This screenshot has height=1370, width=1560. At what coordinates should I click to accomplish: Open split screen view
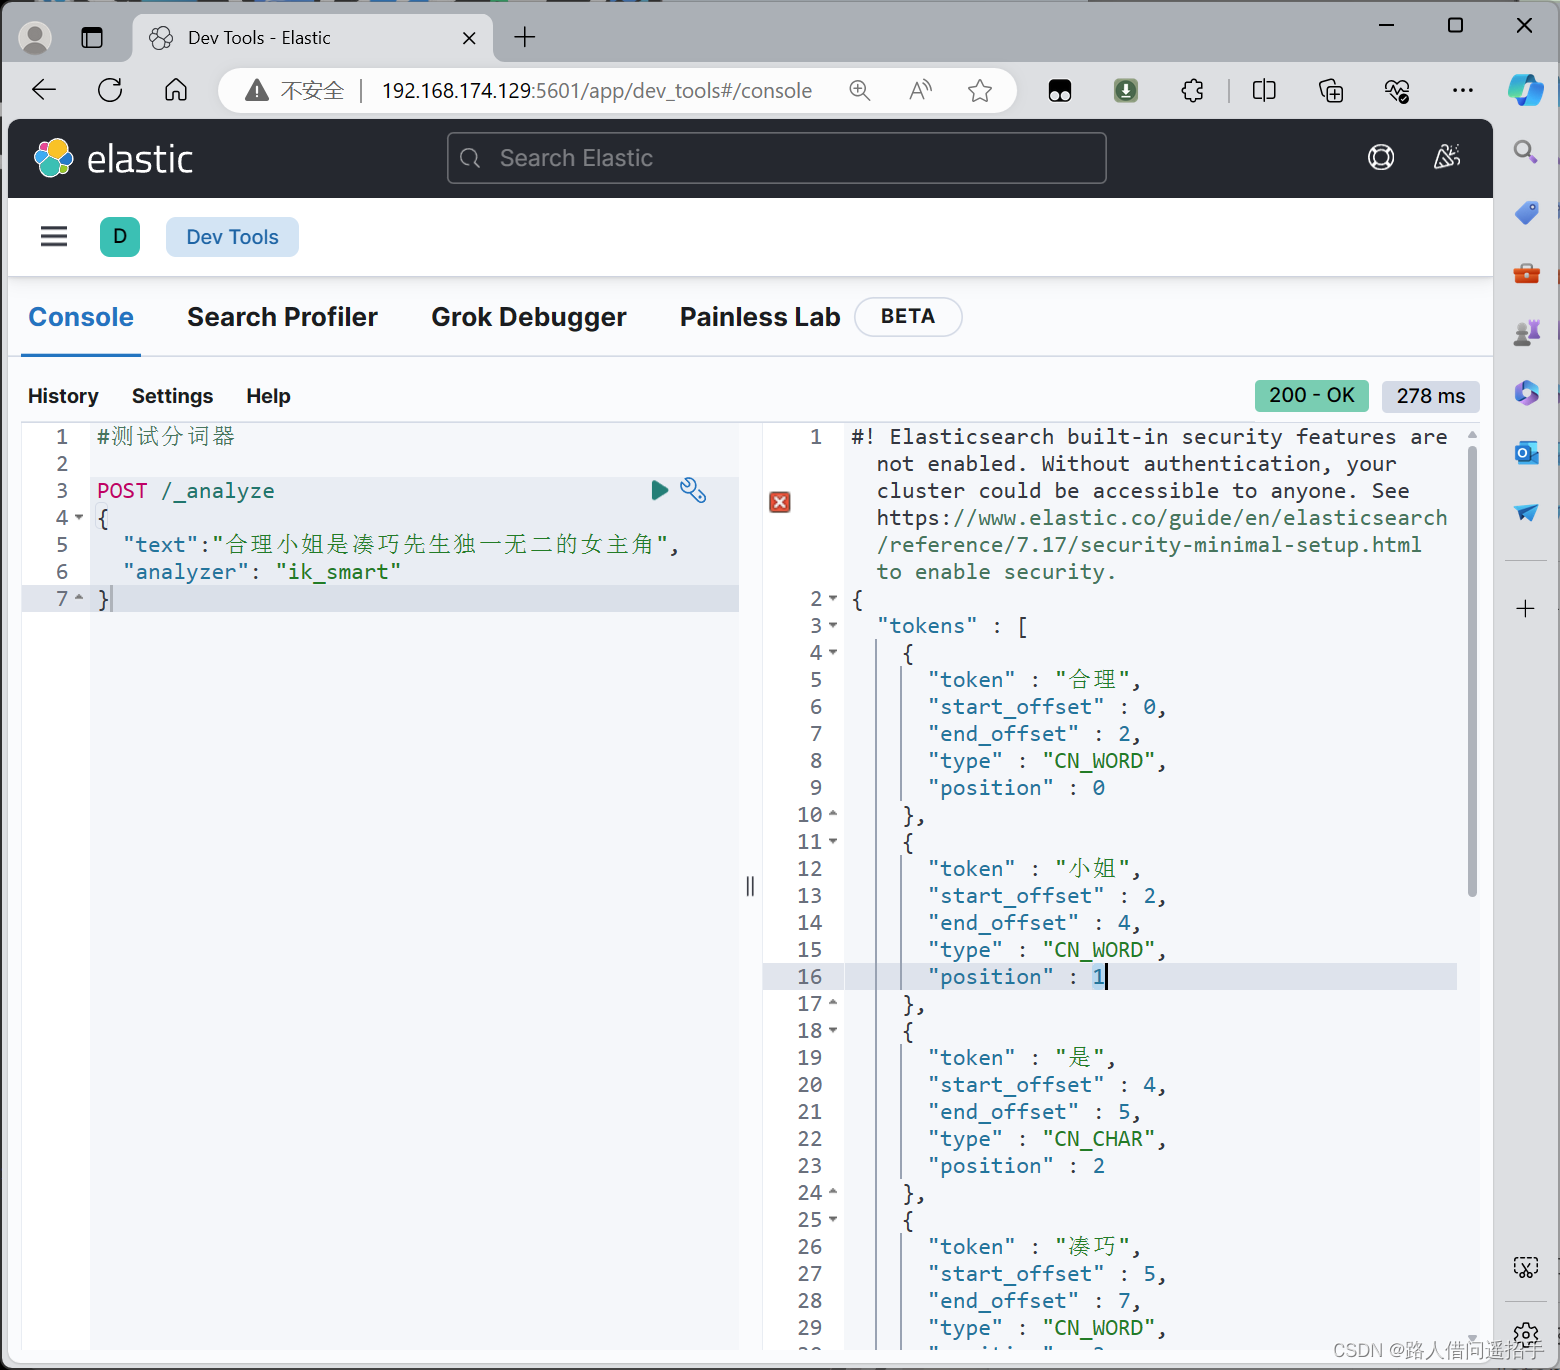click(x=1264, y=91)
